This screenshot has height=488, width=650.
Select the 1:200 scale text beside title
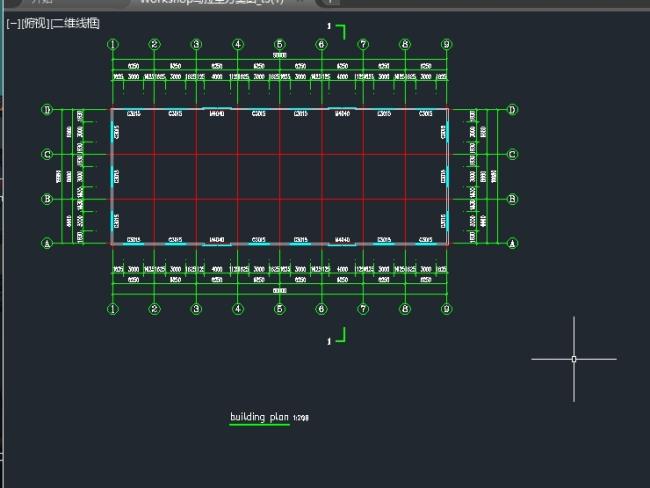click(301, 419)
